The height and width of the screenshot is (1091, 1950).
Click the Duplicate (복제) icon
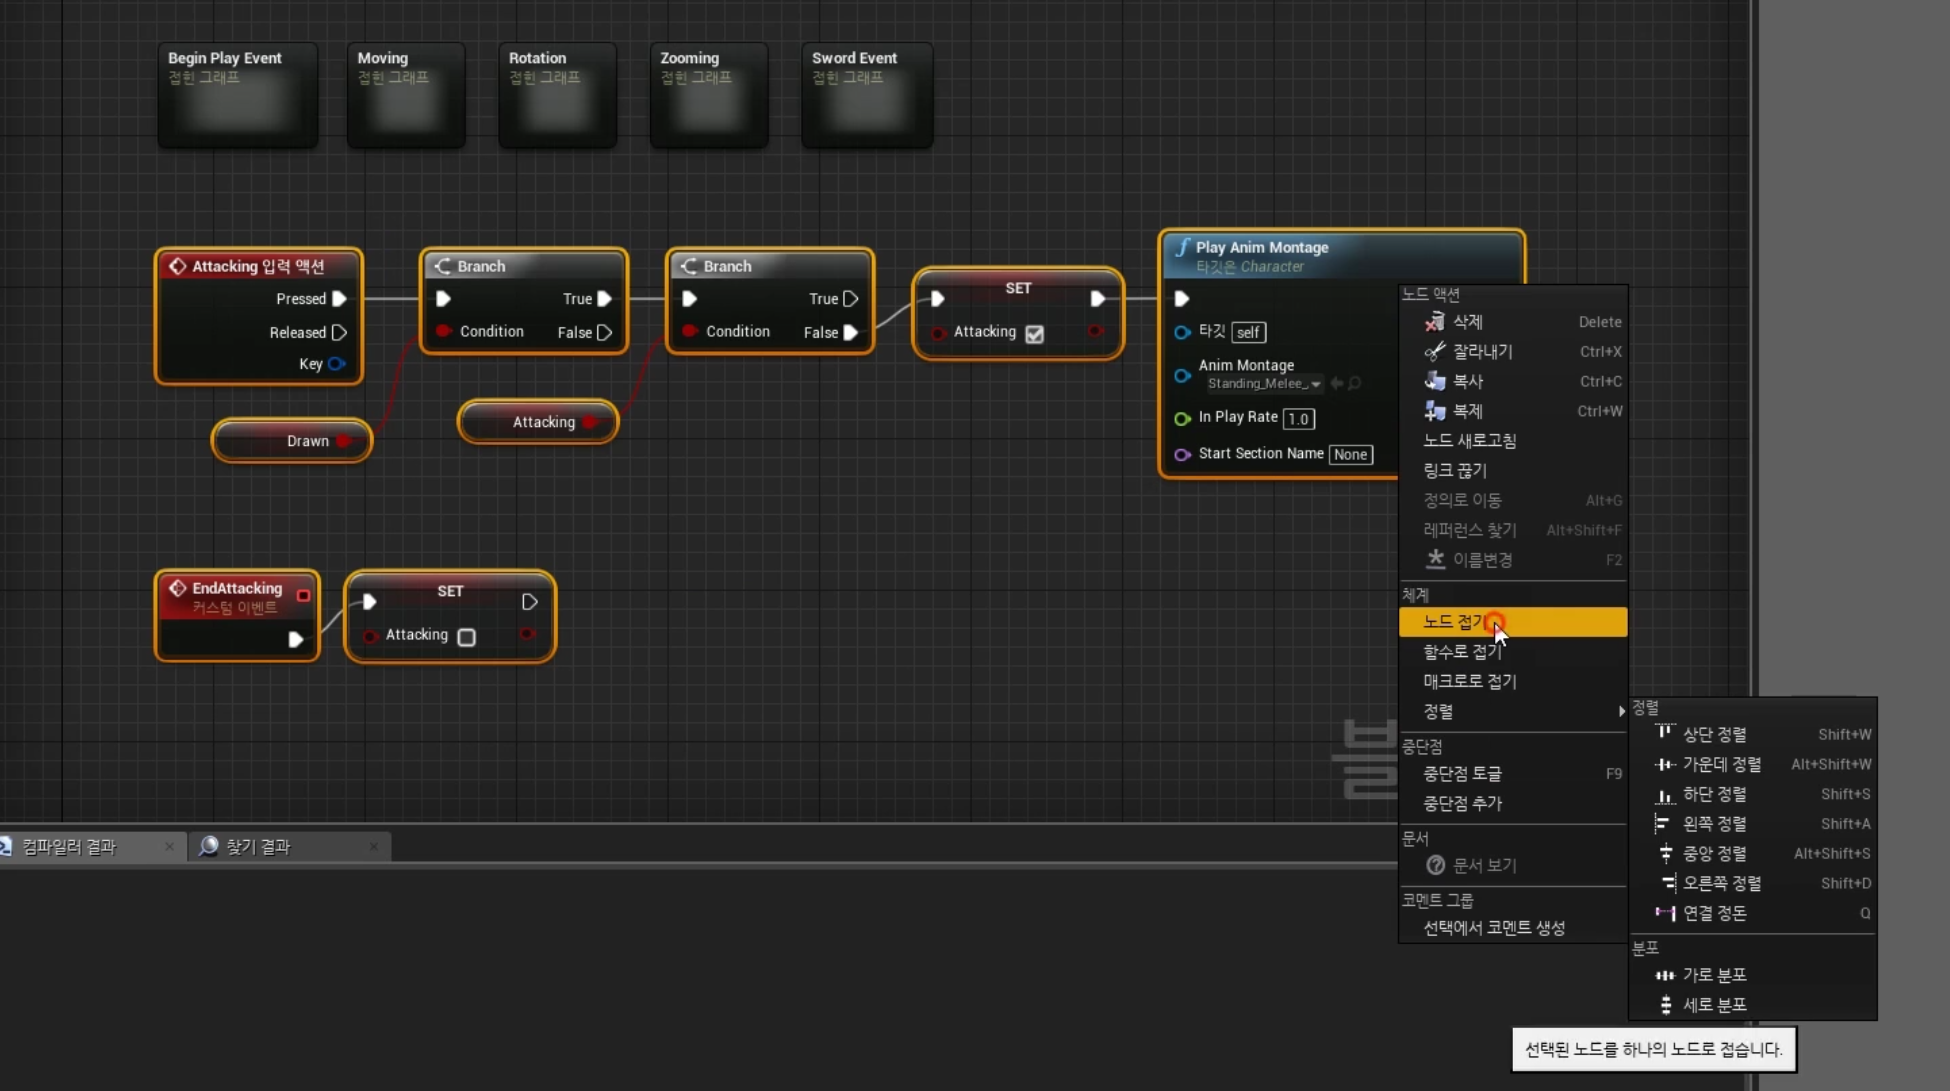[1435, 411]
